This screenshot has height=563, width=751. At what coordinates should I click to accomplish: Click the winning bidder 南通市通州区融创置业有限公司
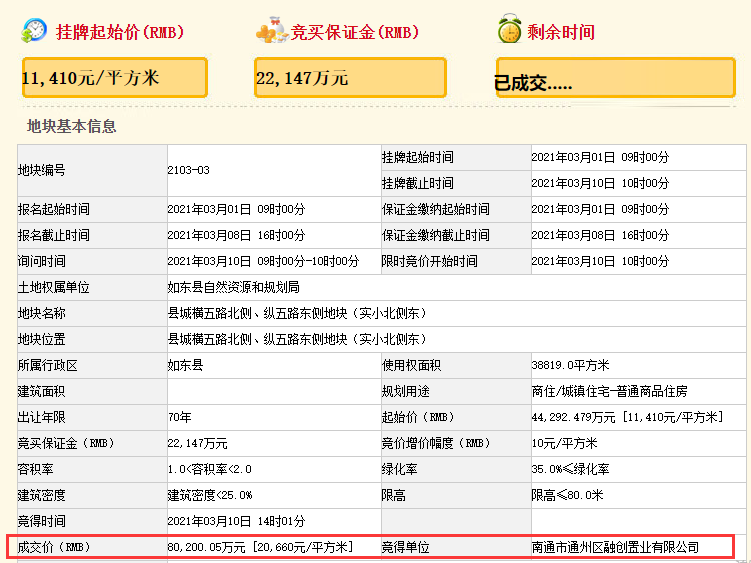[x=615, y=547]
